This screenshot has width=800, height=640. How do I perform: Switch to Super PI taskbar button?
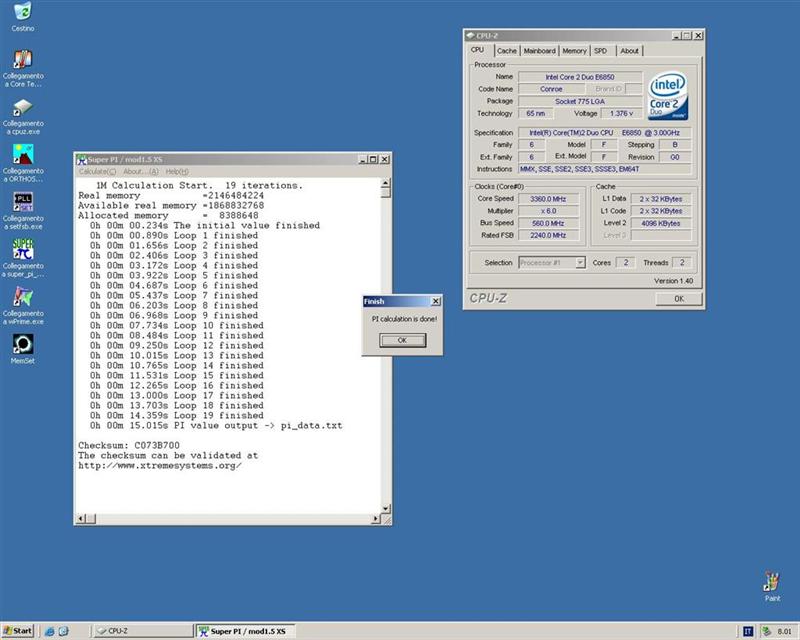[x=245, y=631]
